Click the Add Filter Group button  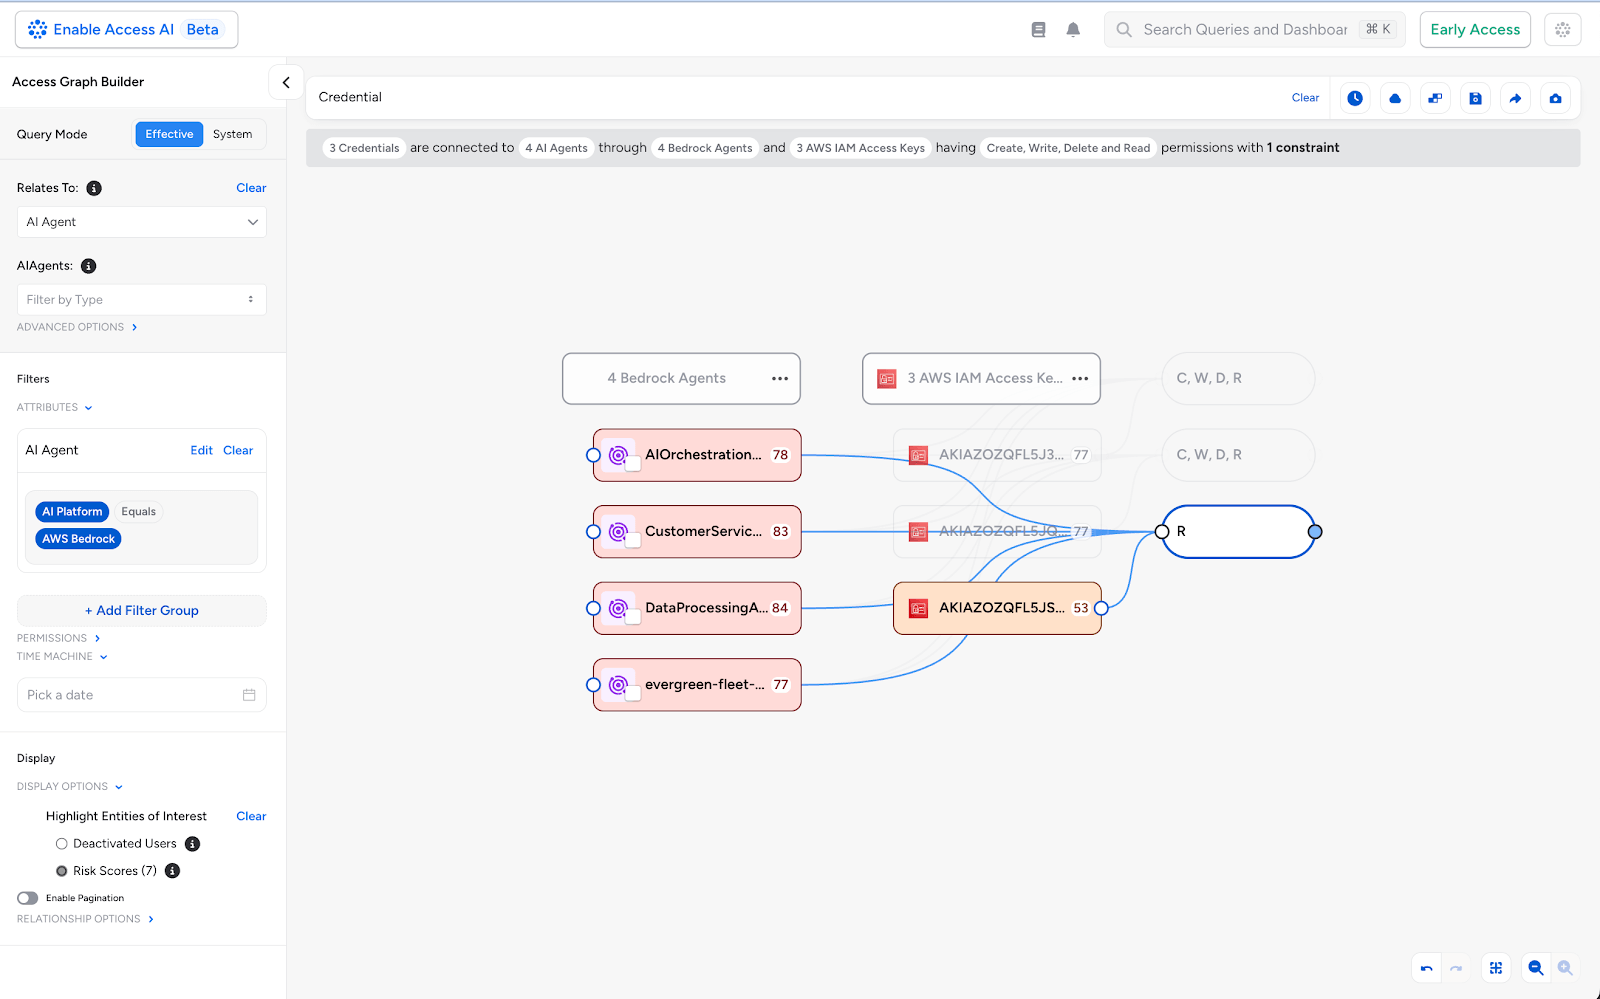point(142,611)
